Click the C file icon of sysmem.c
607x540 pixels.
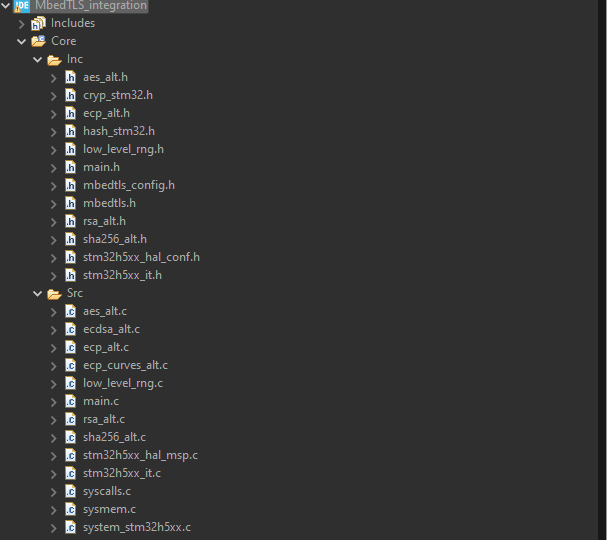pos(70,509)
